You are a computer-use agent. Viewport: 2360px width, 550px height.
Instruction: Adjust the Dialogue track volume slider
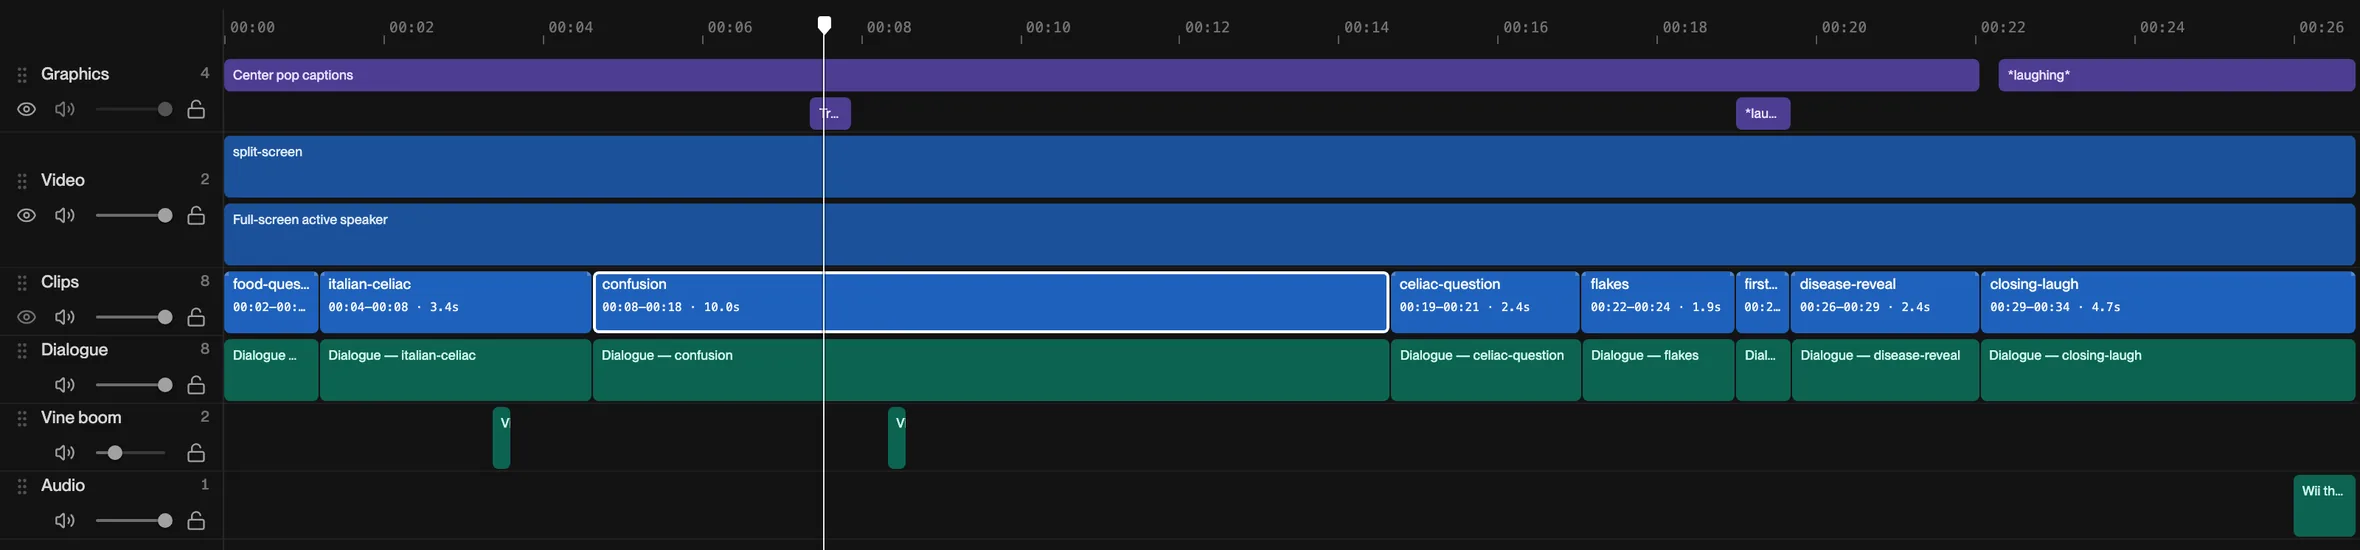click(x=133, y=385)
